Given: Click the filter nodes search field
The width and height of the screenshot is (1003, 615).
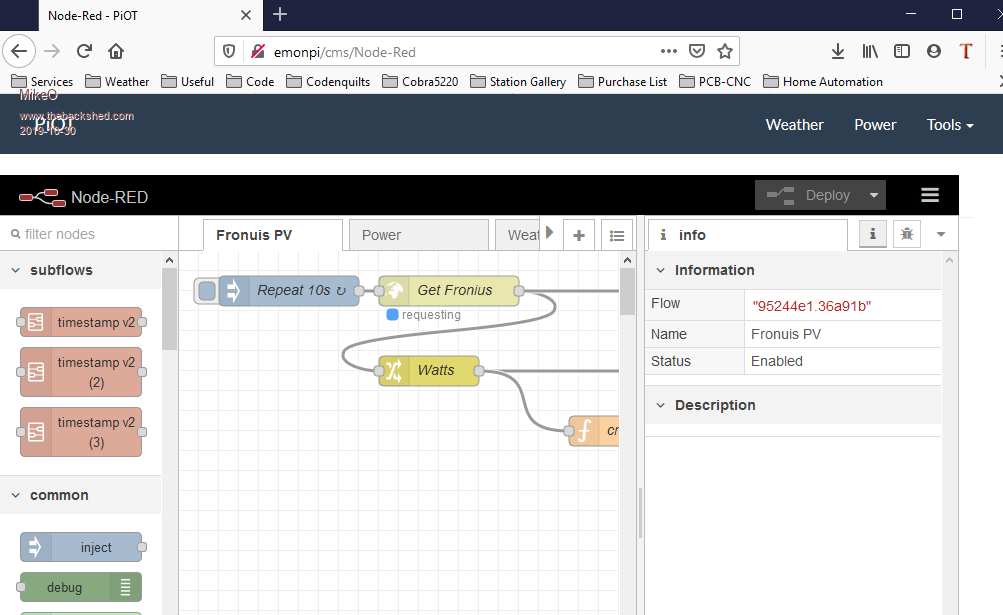Looking at the screenshot, I should [85, 234].
